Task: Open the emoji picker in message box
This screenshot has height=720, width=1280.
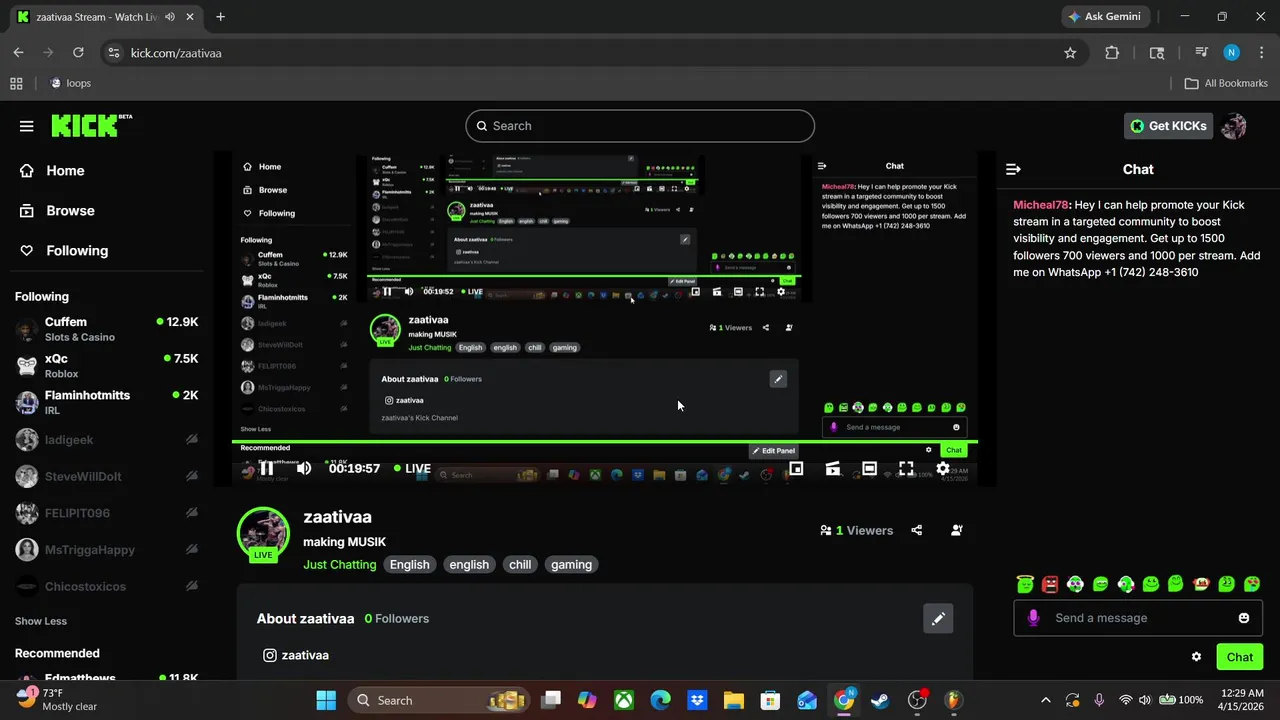Action: (x=1244, y=618)
